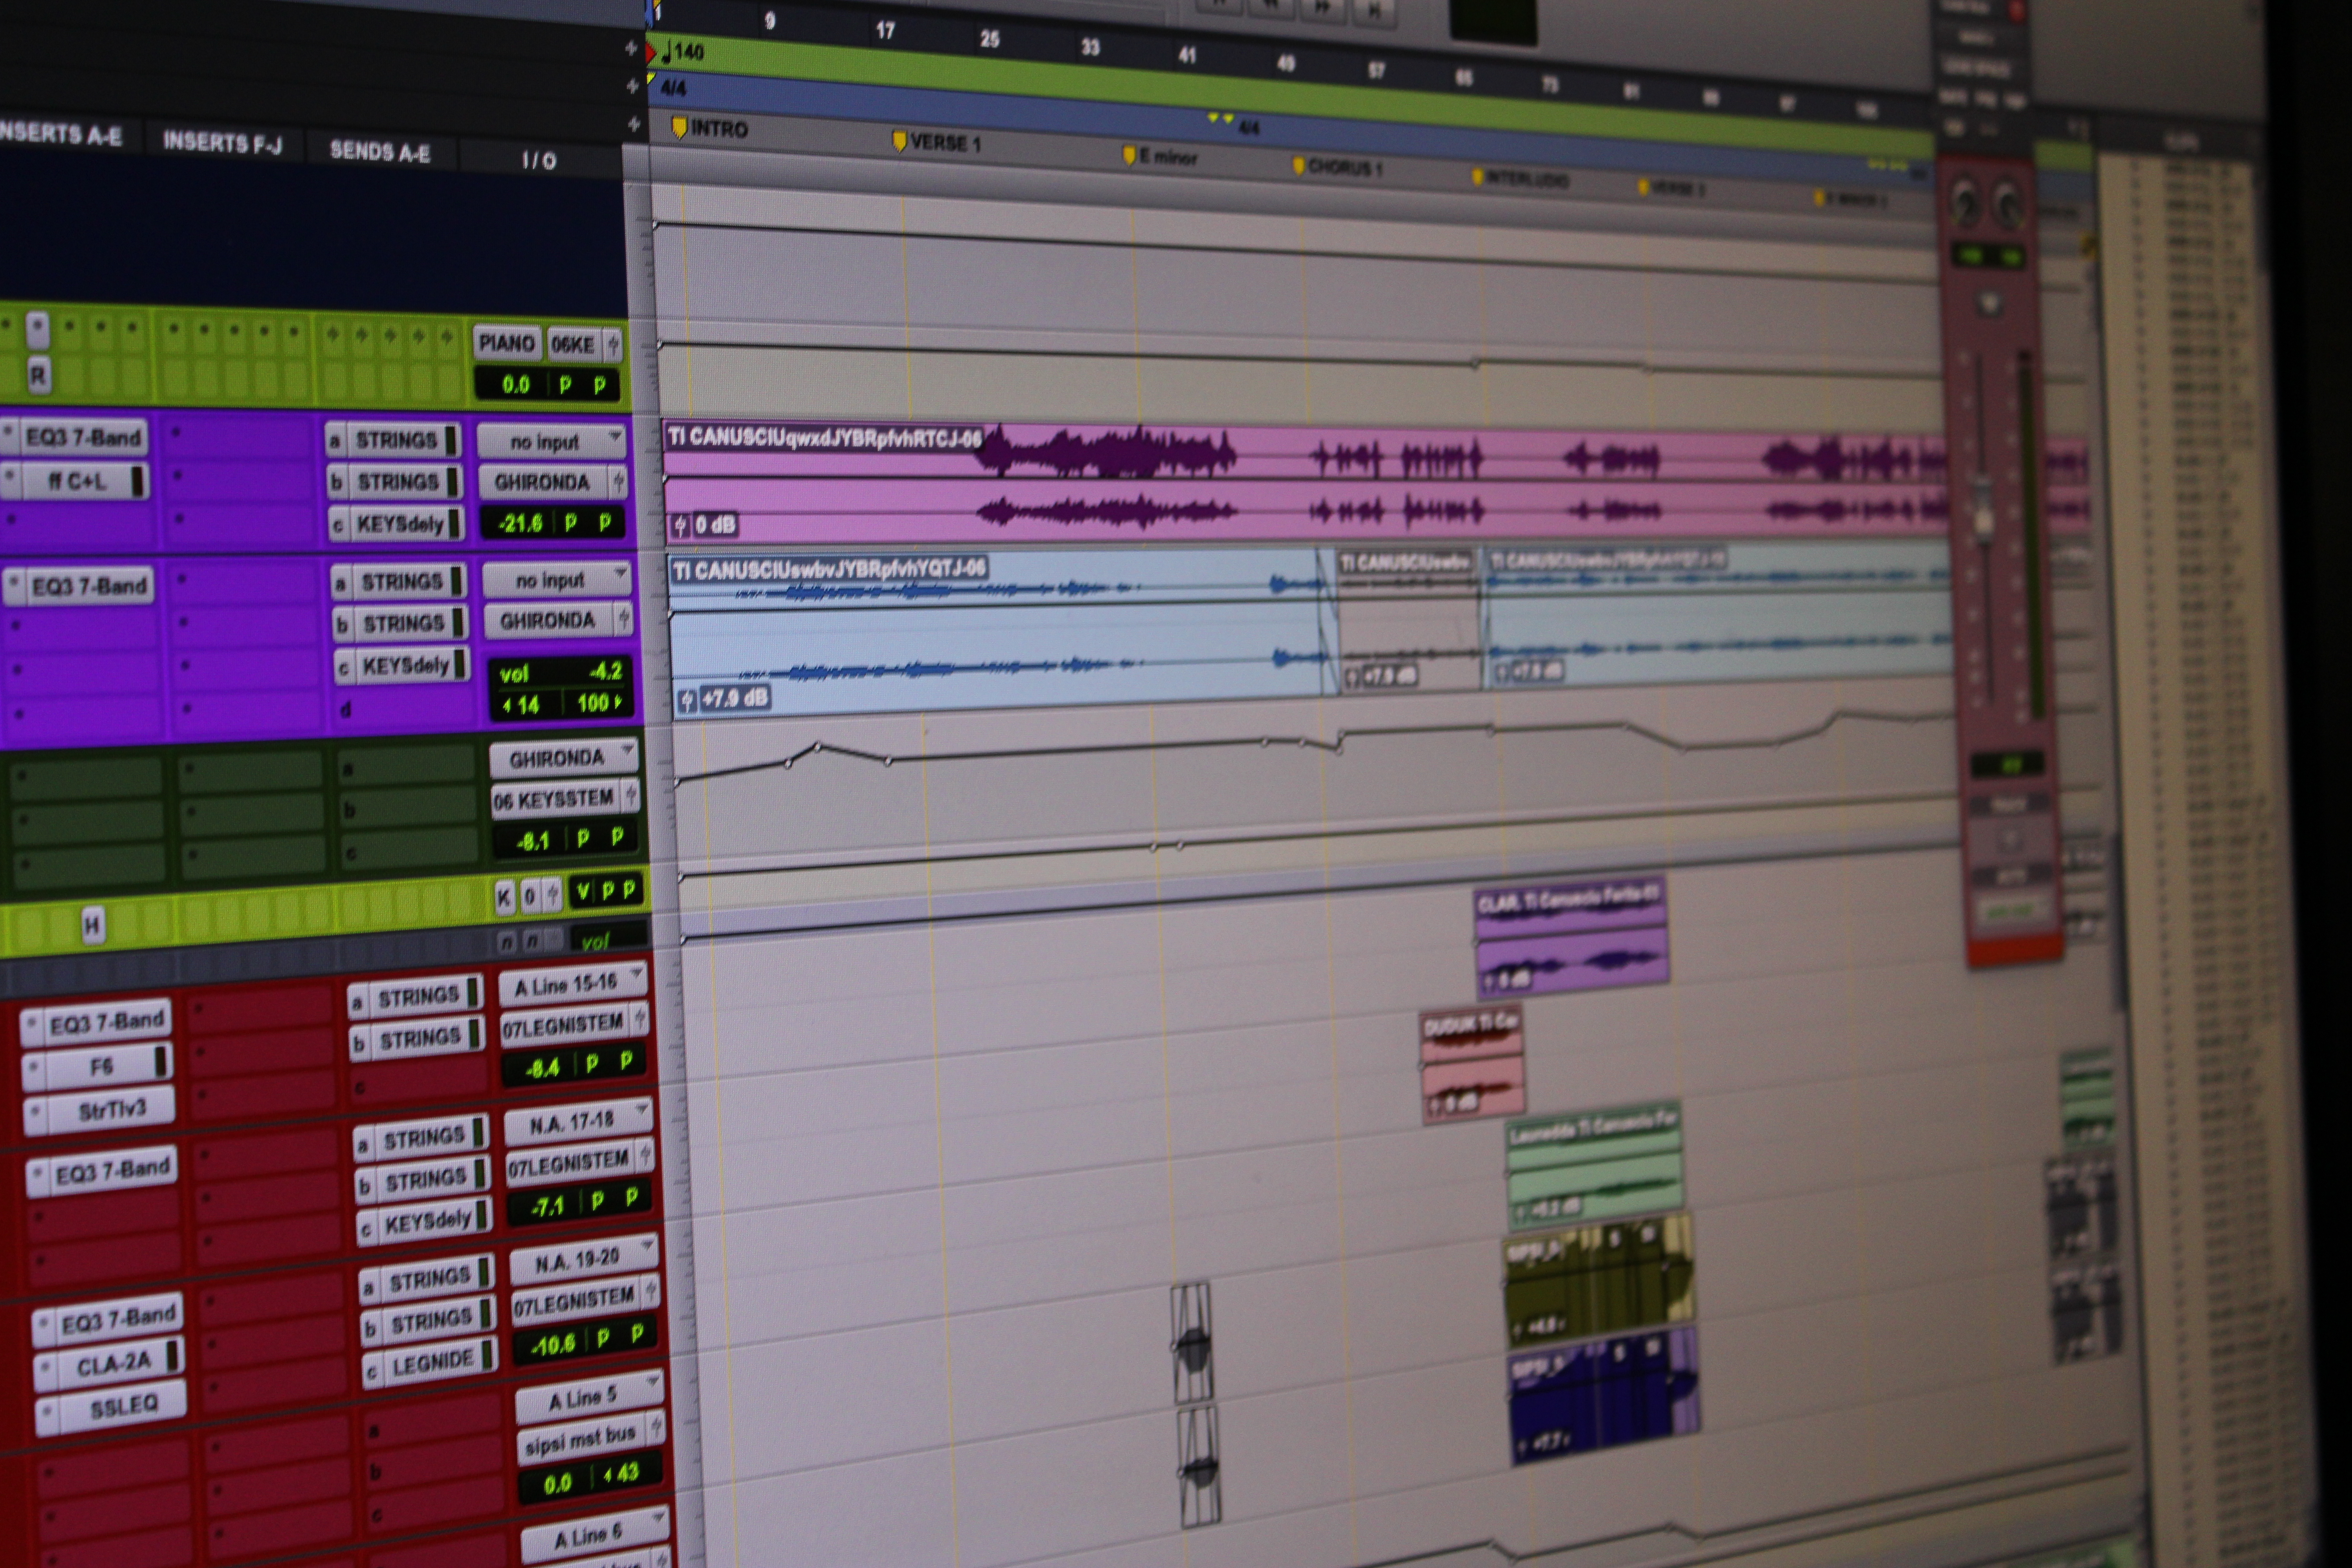
Task: Jump to the CHORUS 1 marker
Action: [1337, 167]
